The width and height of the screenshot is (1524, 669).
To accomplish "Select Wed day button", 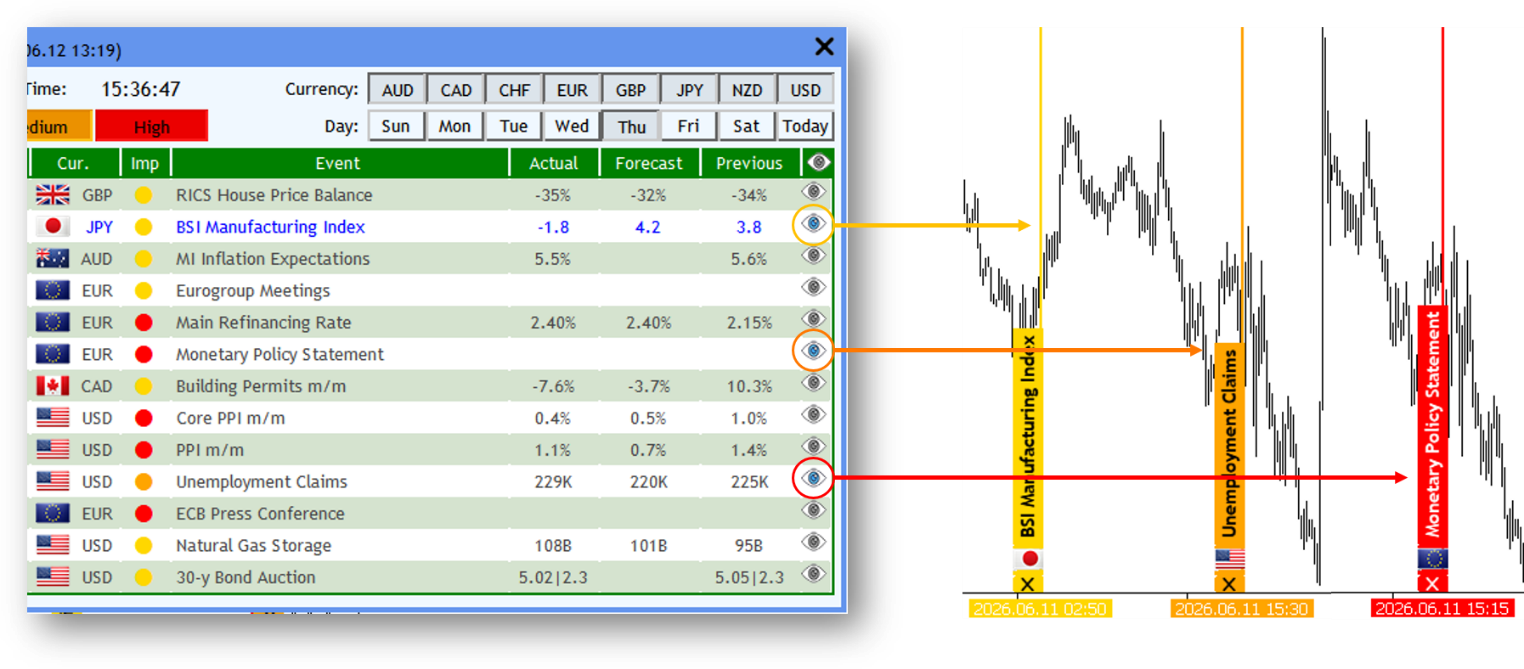I will (572, 126).
